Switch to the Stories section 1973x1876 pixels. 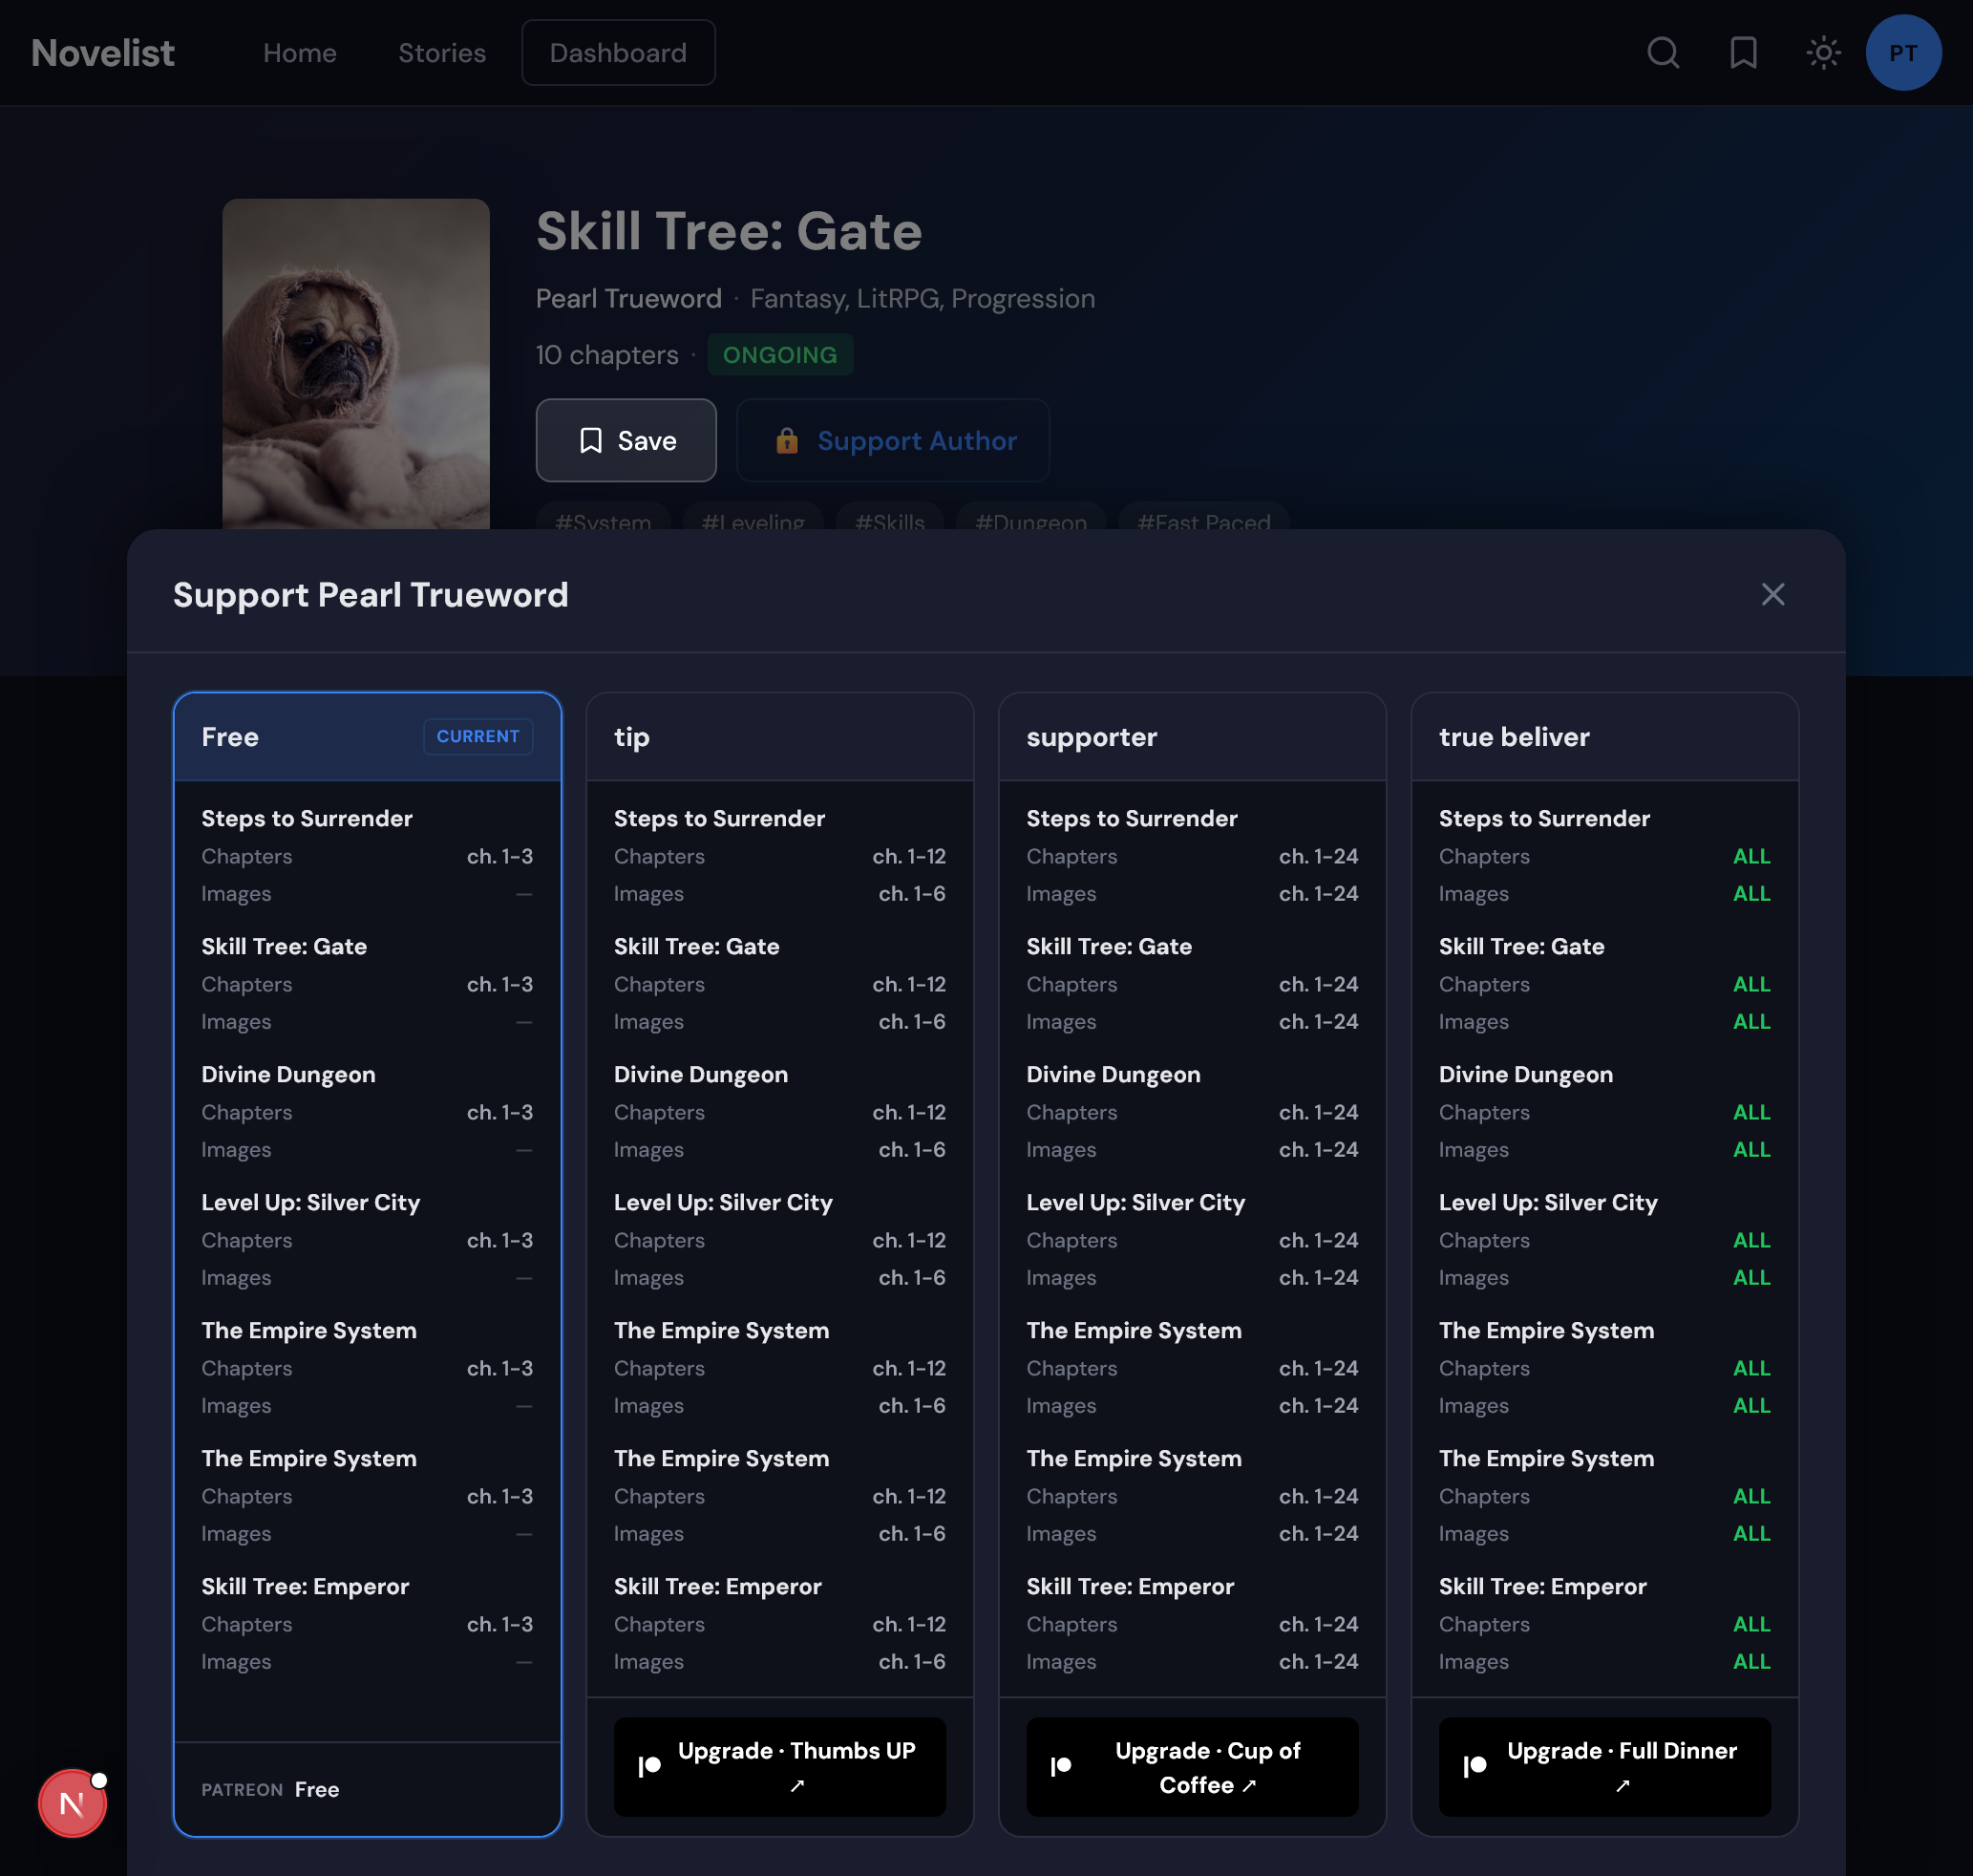click(x=442, y=53)
